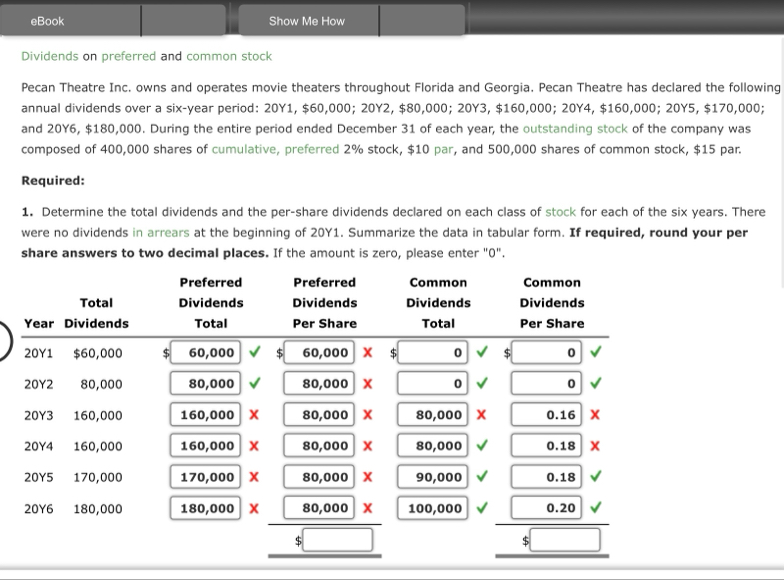Edit 20Y1 Preferred Dividends Per Share field
The image size is (784, 580).
click(319, 352)
